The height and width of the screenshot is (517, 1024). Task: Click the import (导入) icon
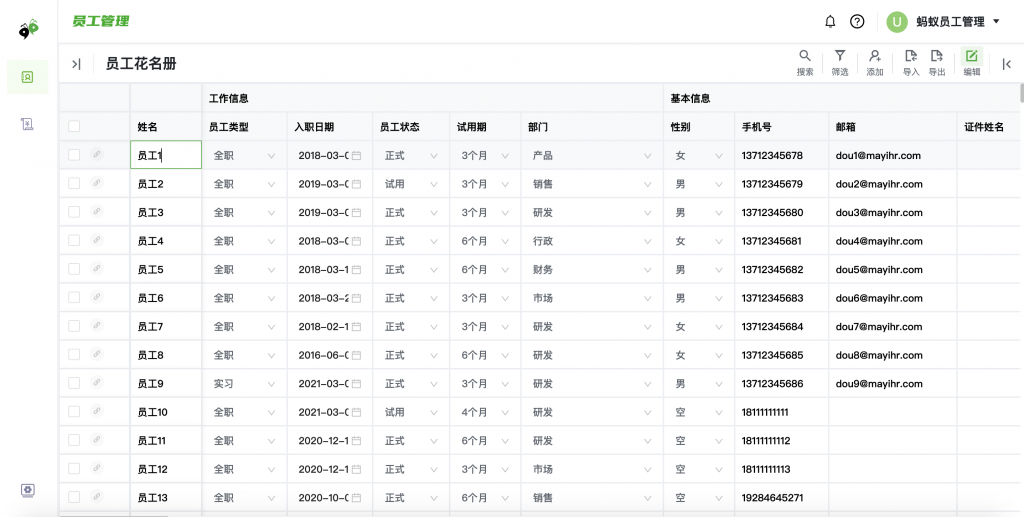(910, 57)
